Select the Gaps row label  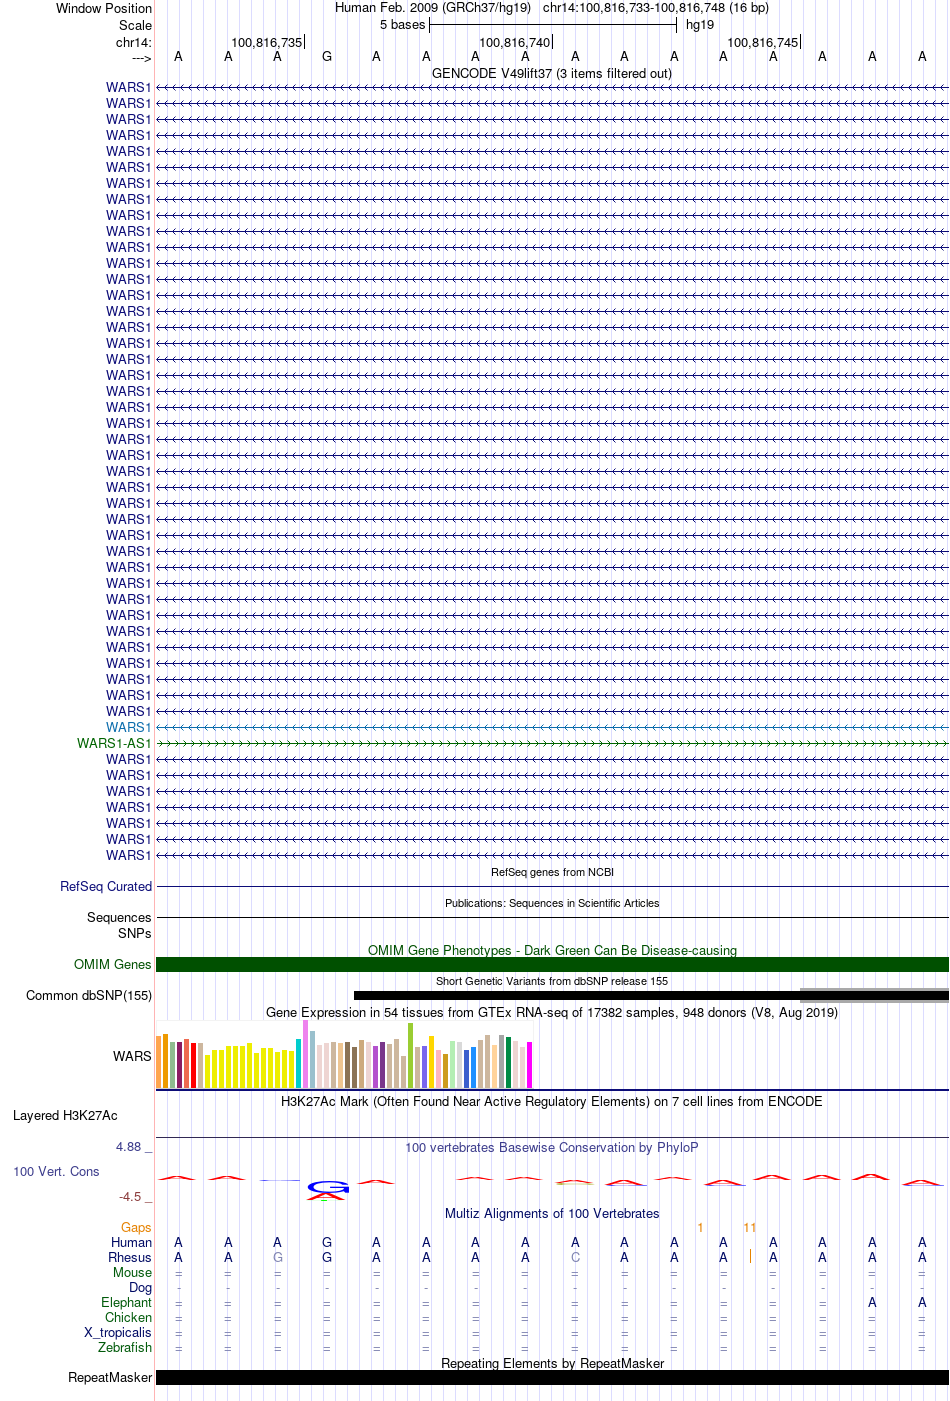click(x=136, y=1227)
